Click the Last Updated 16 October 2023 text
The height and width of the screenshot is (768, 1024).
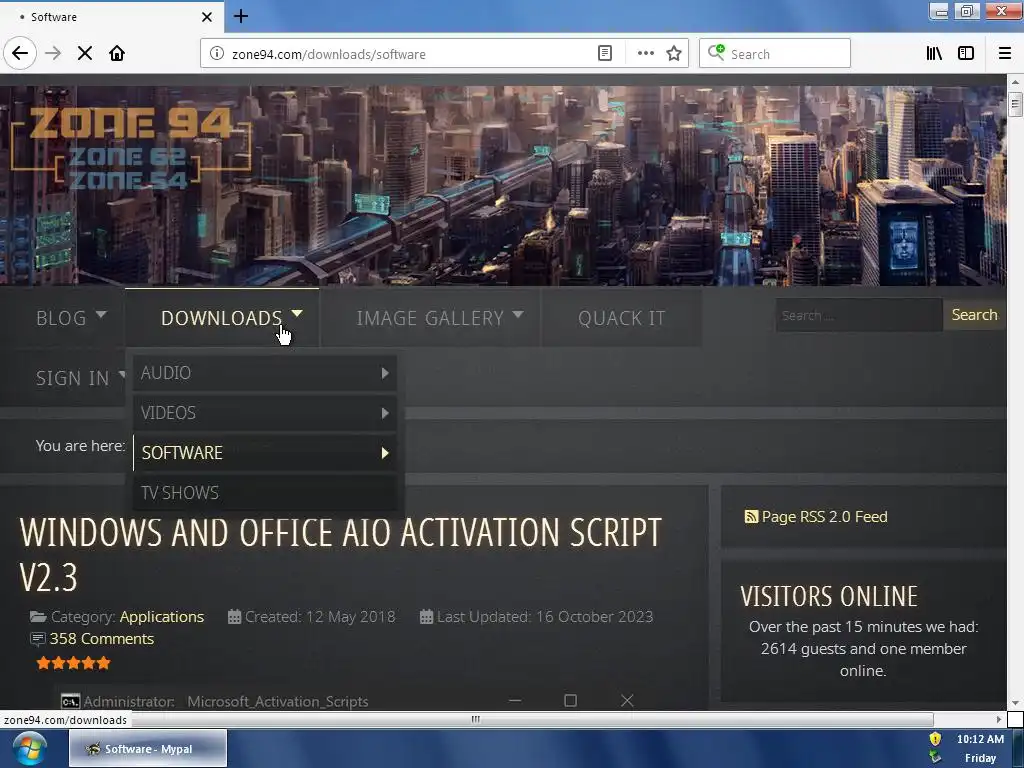[x=545, y=616]
